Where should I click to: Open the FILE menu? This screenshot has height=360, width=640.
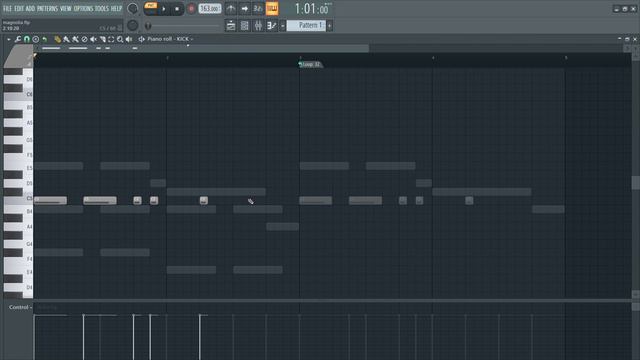pyautogui.click(x=7, y=9)
